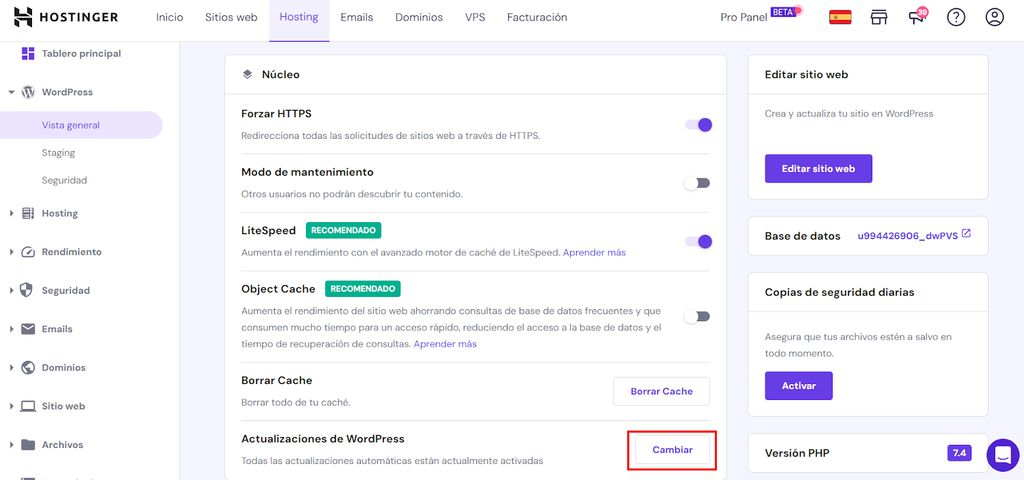Click the Hosting server icon in sidebar

click(x=28, y=213)
